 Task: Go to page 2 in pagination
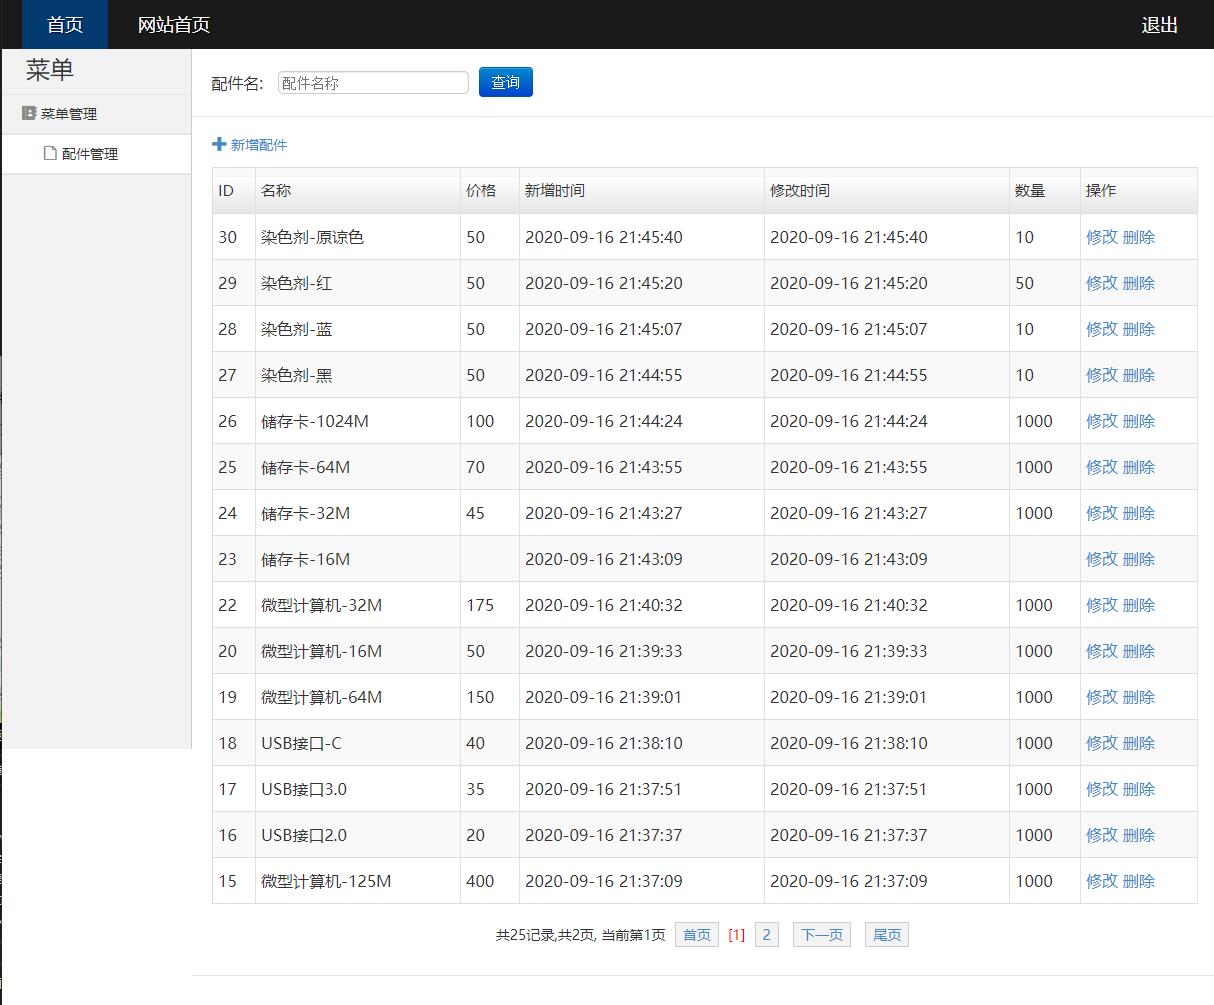click(766, 935)
